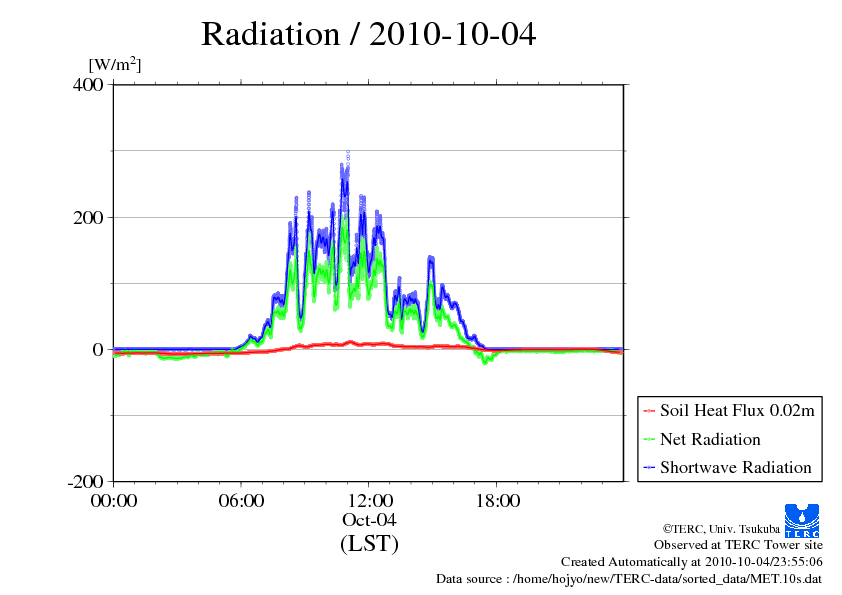Click the 'Created Automatically at' timestamp line
Viewport: 842px width, 595px height.
[692, 562]
